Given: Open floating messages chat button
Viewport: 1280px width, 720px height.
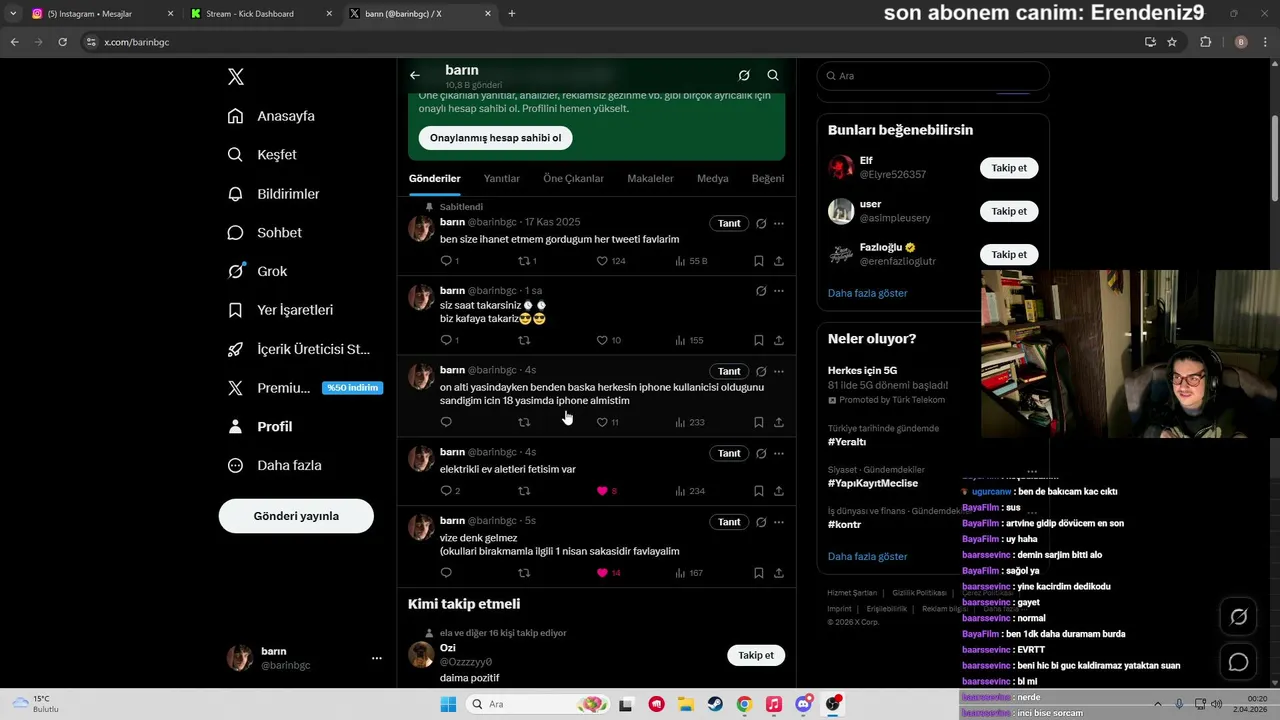Looking at the screenshot, I should point(1238,662).
